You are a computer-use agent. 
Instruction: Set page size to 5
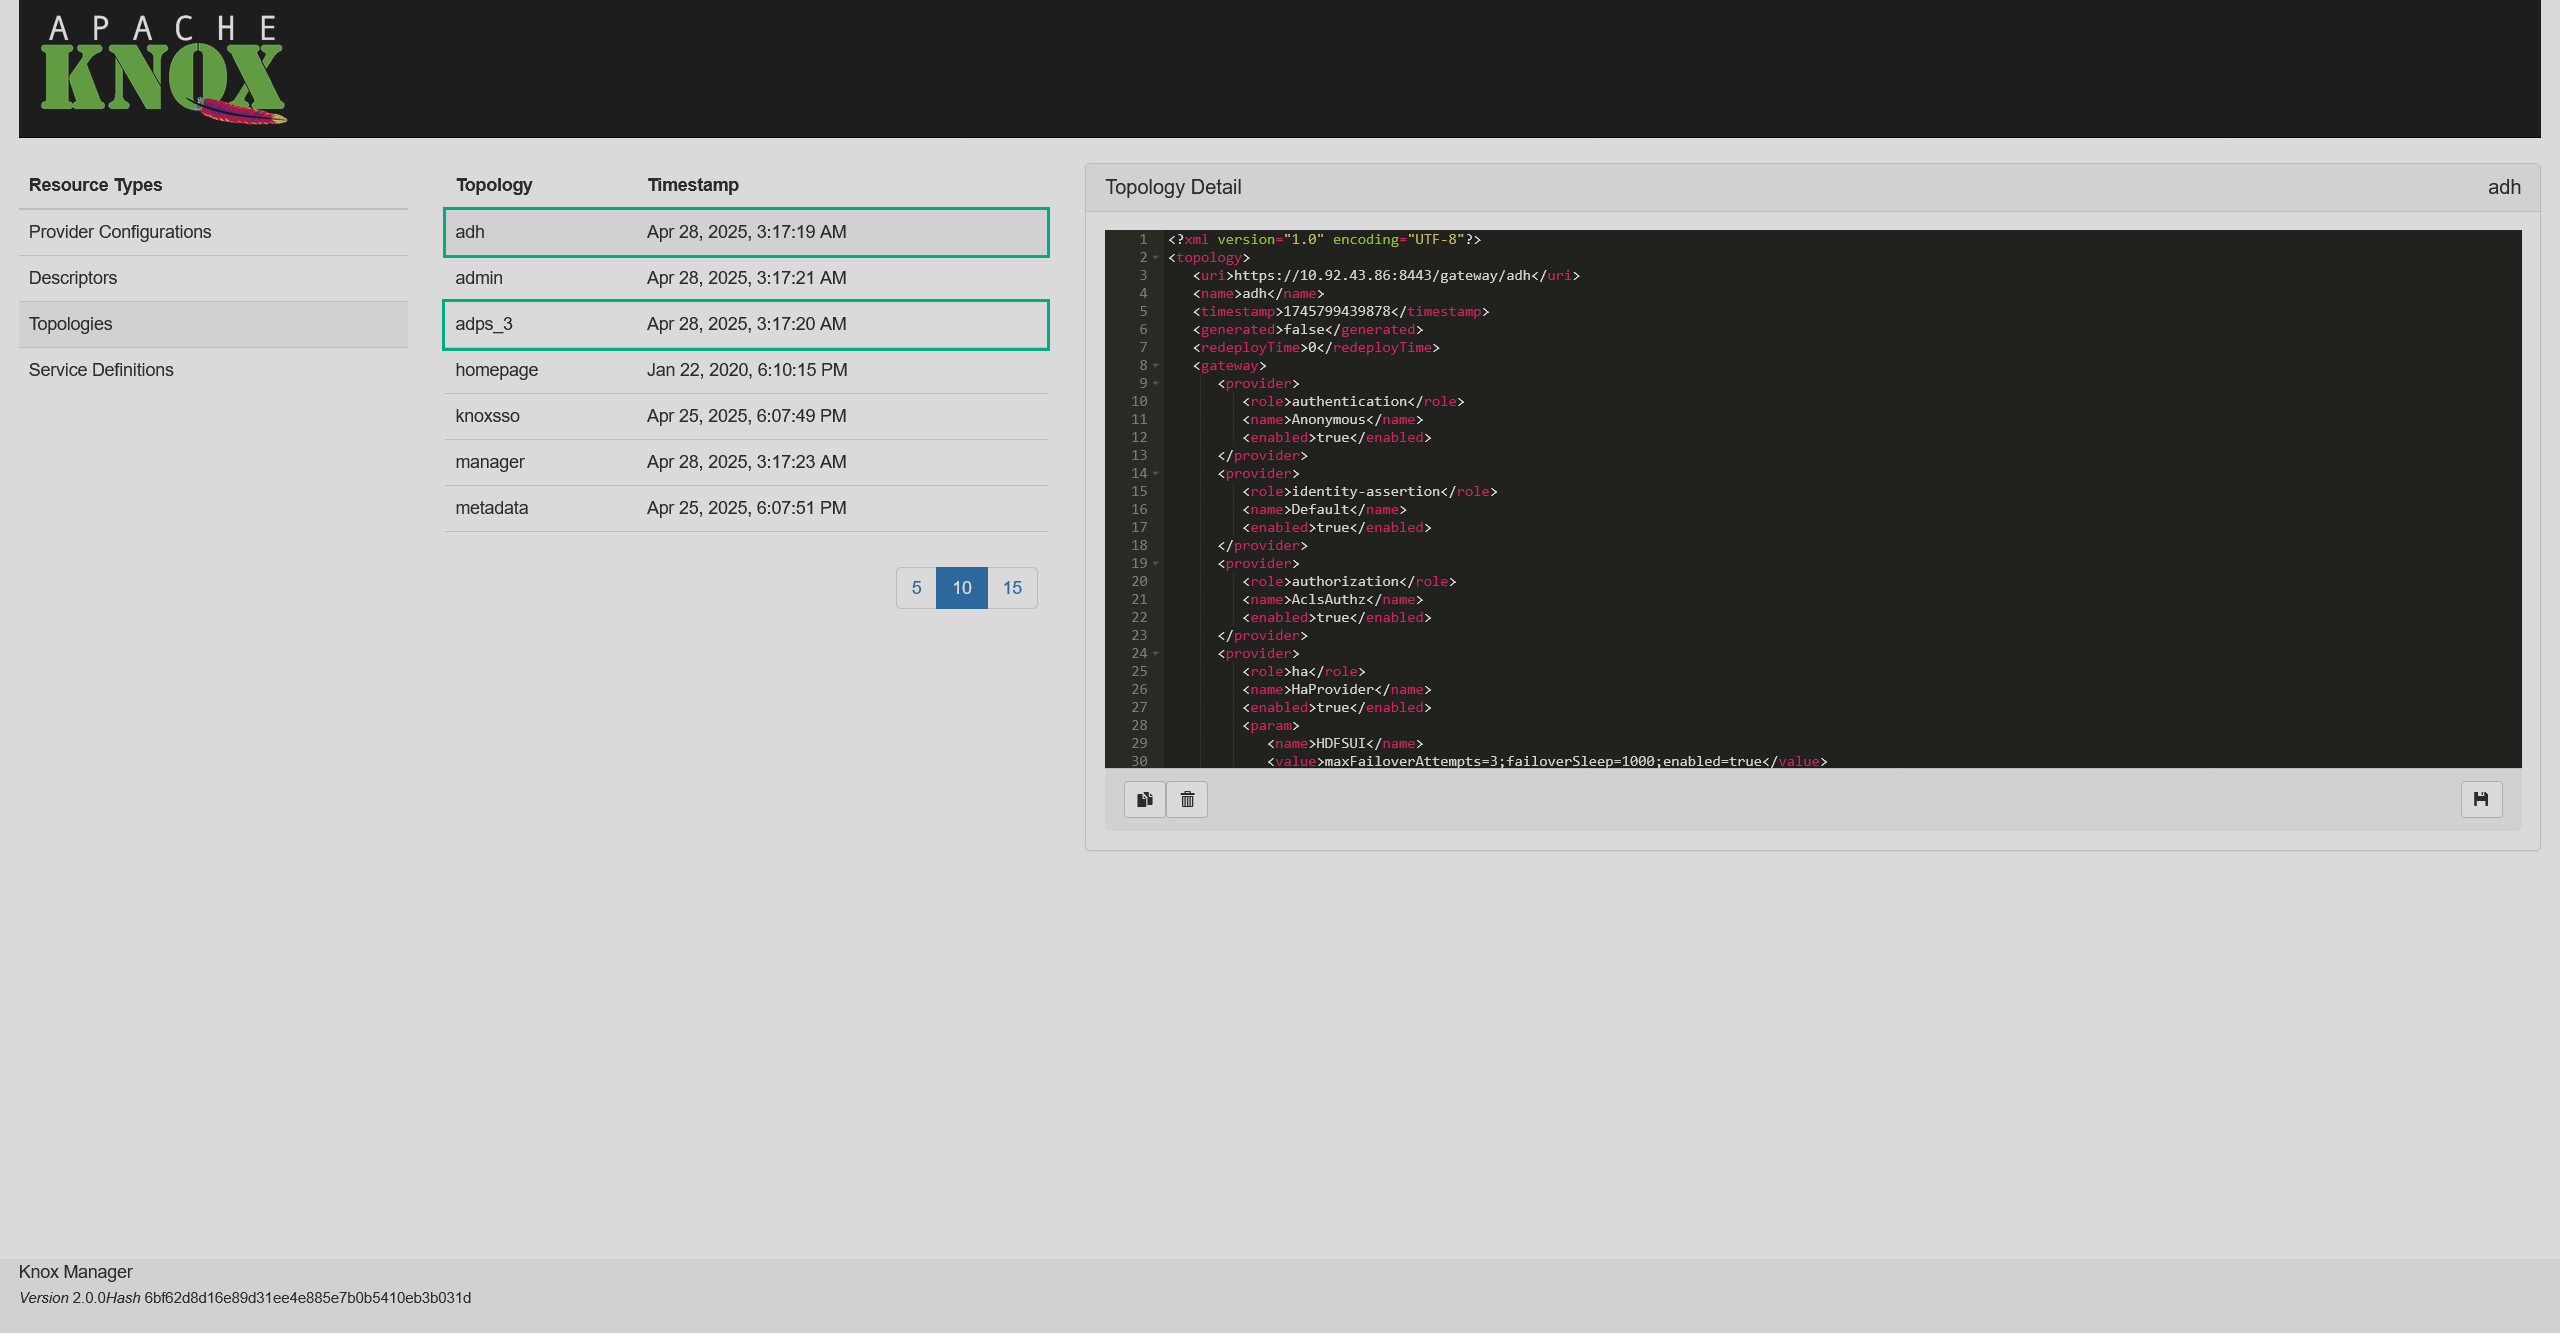tap(916, 588)
